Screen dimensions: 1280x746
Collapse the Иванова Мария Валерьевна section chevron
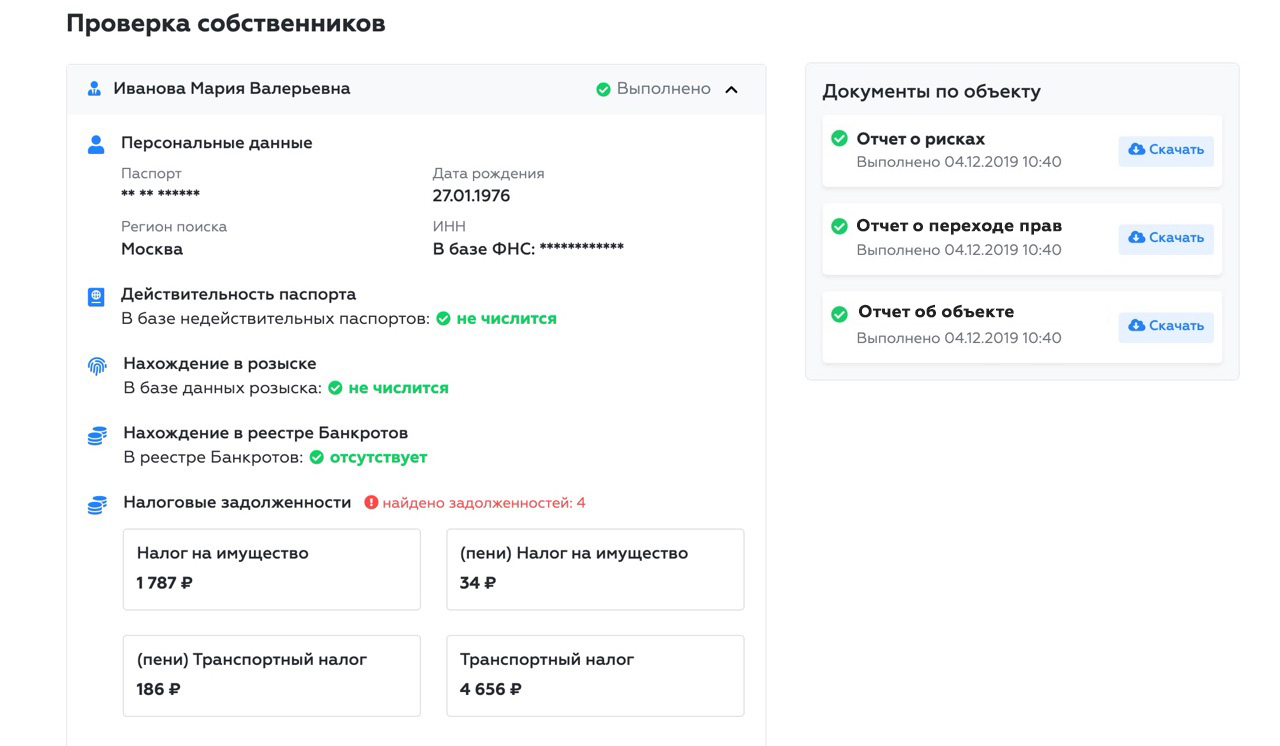coord(731,90)
